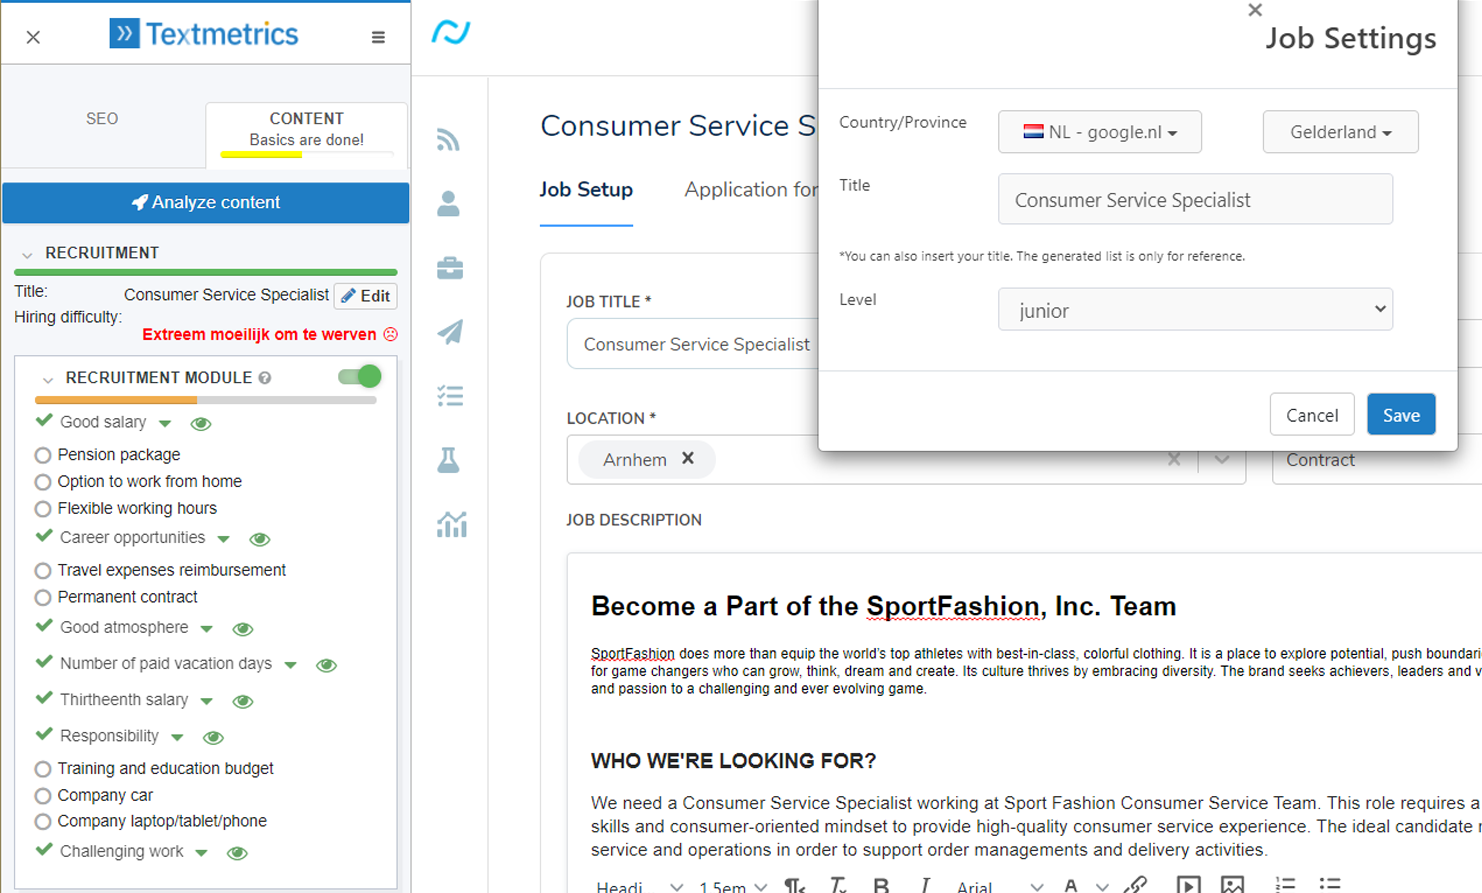
Task: Insert a video from the editor toolbar
Action: tap(1188, 884)
